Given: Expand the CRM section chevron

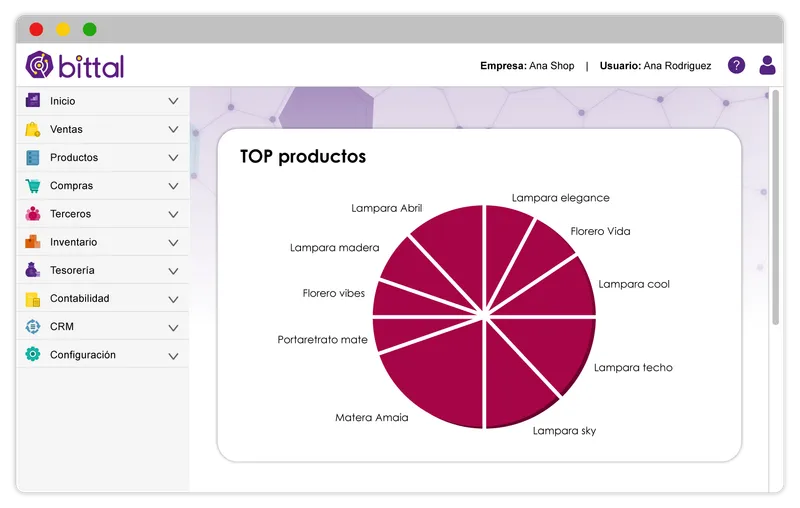Looking at the screenshot, I should [x=173, y=327].
